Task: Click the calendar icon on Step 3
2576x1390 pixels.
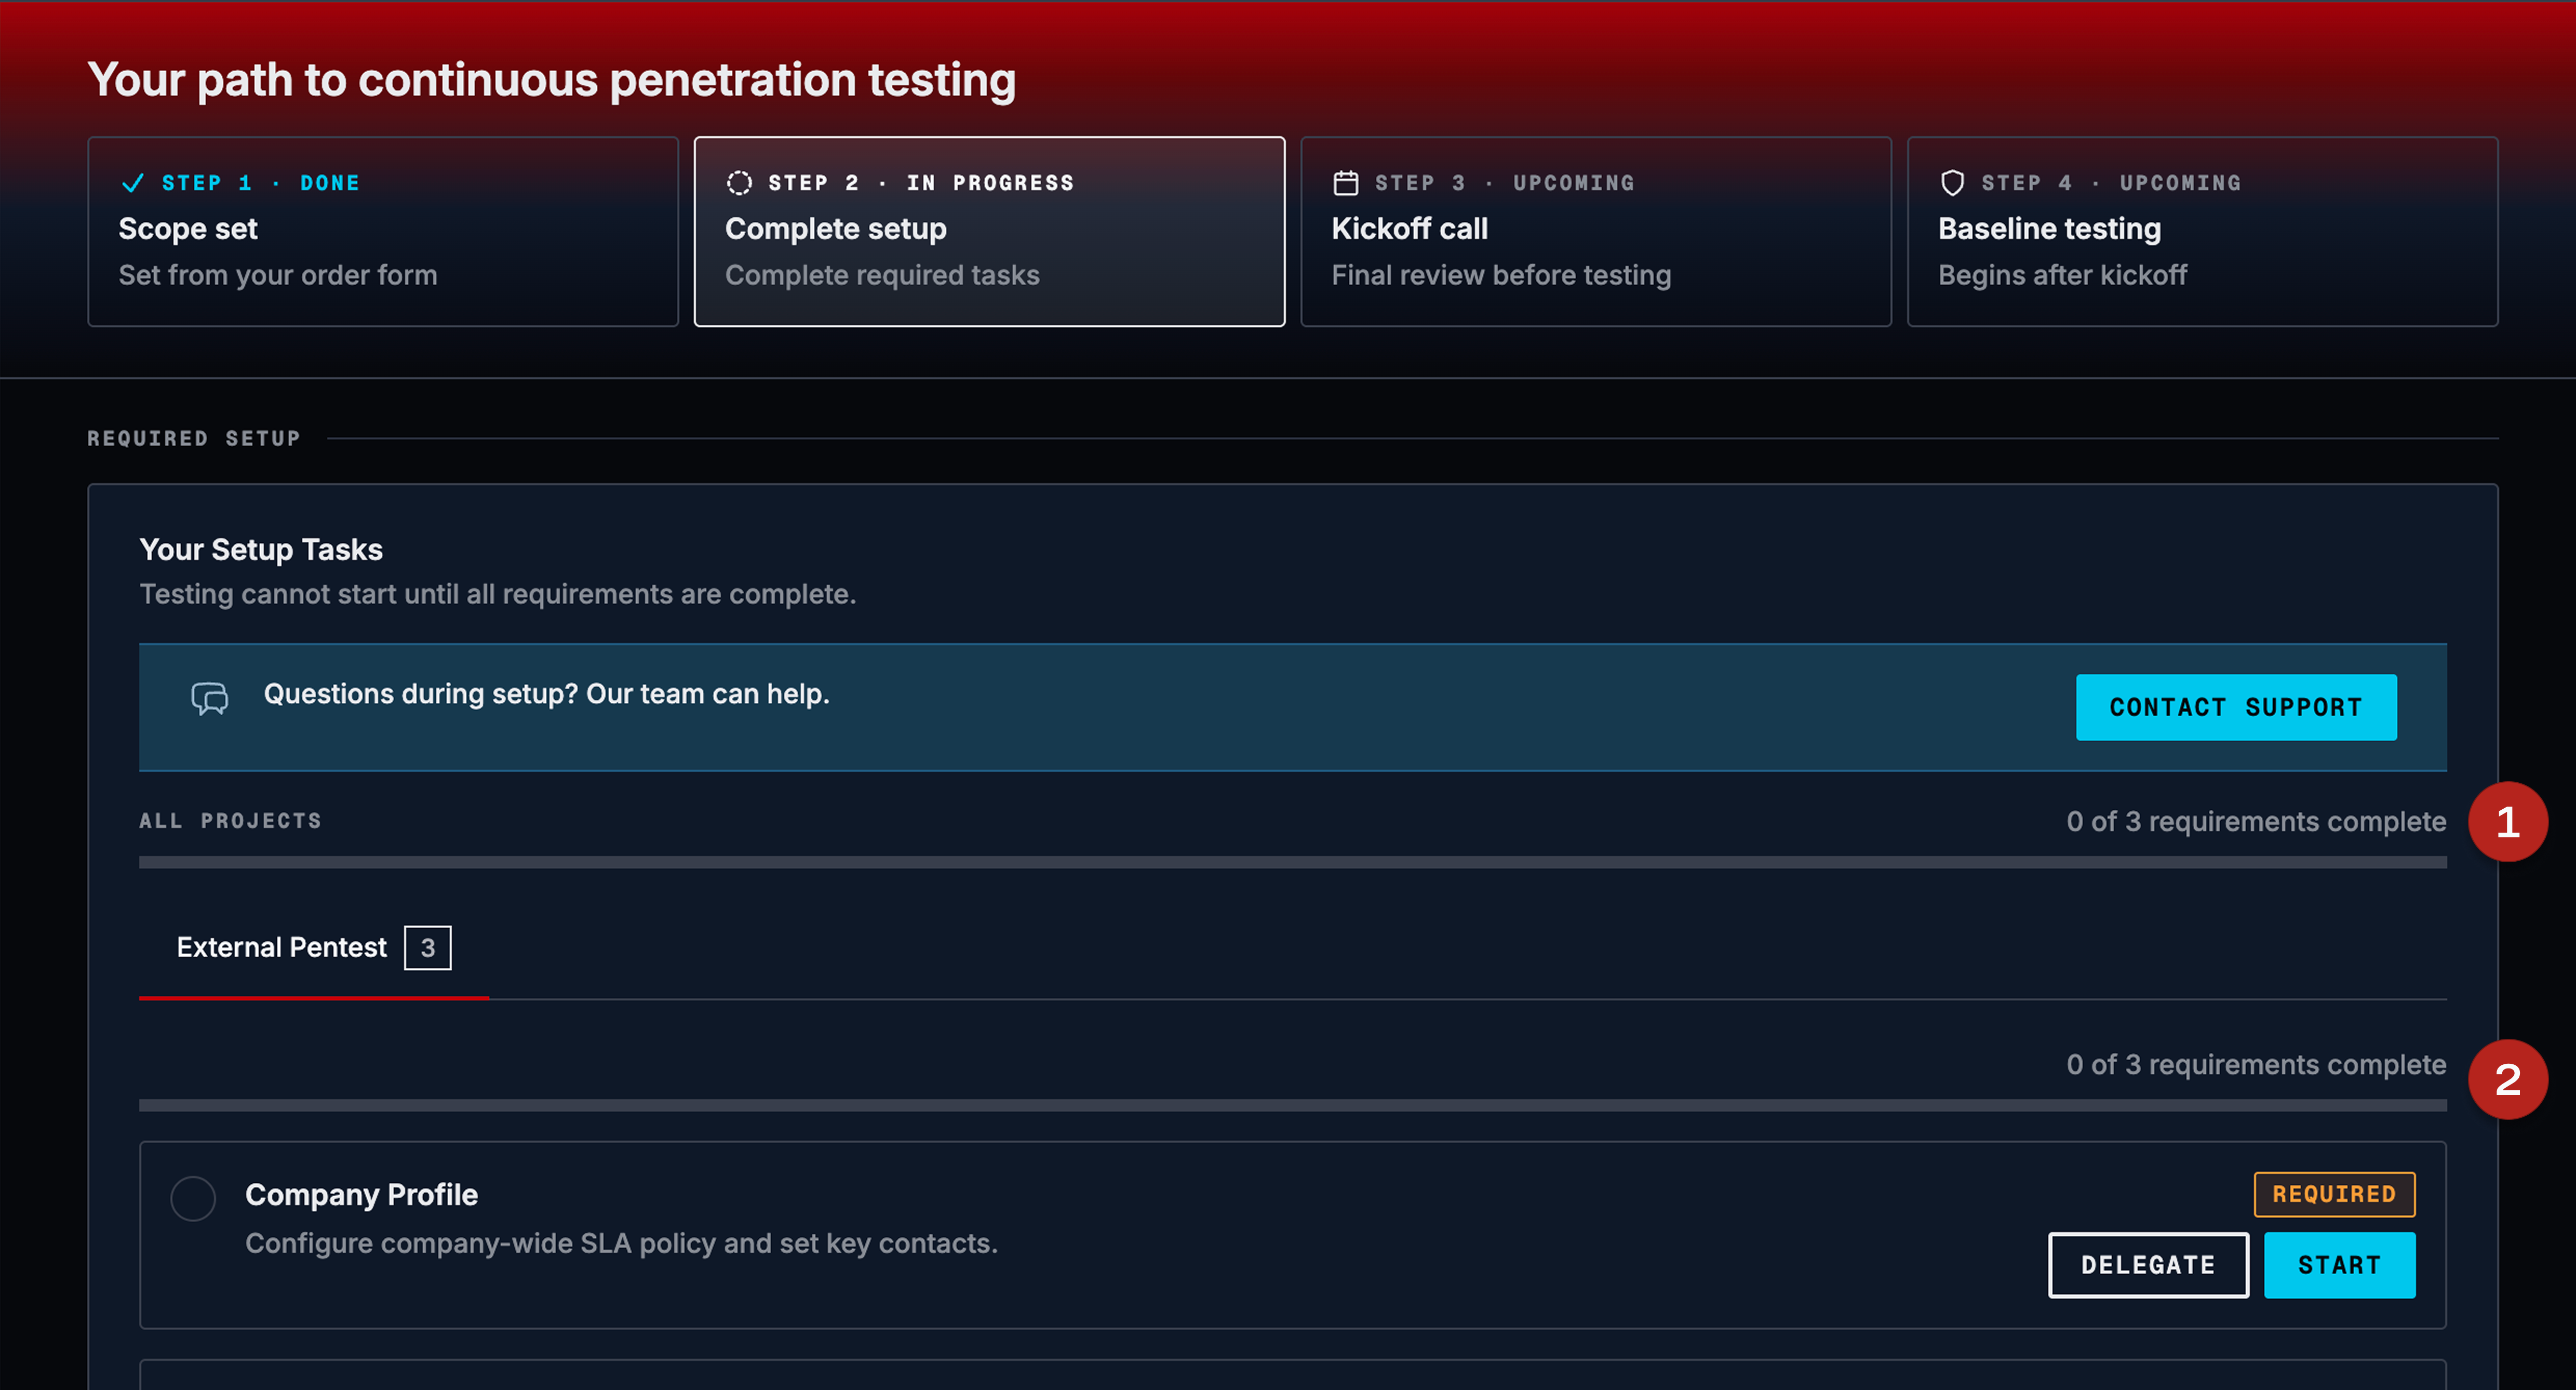Action: (1346, 183)
